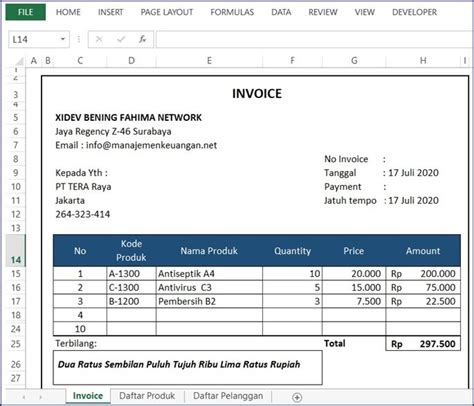Switch to the HOME ribbon tab

[68, 12]
